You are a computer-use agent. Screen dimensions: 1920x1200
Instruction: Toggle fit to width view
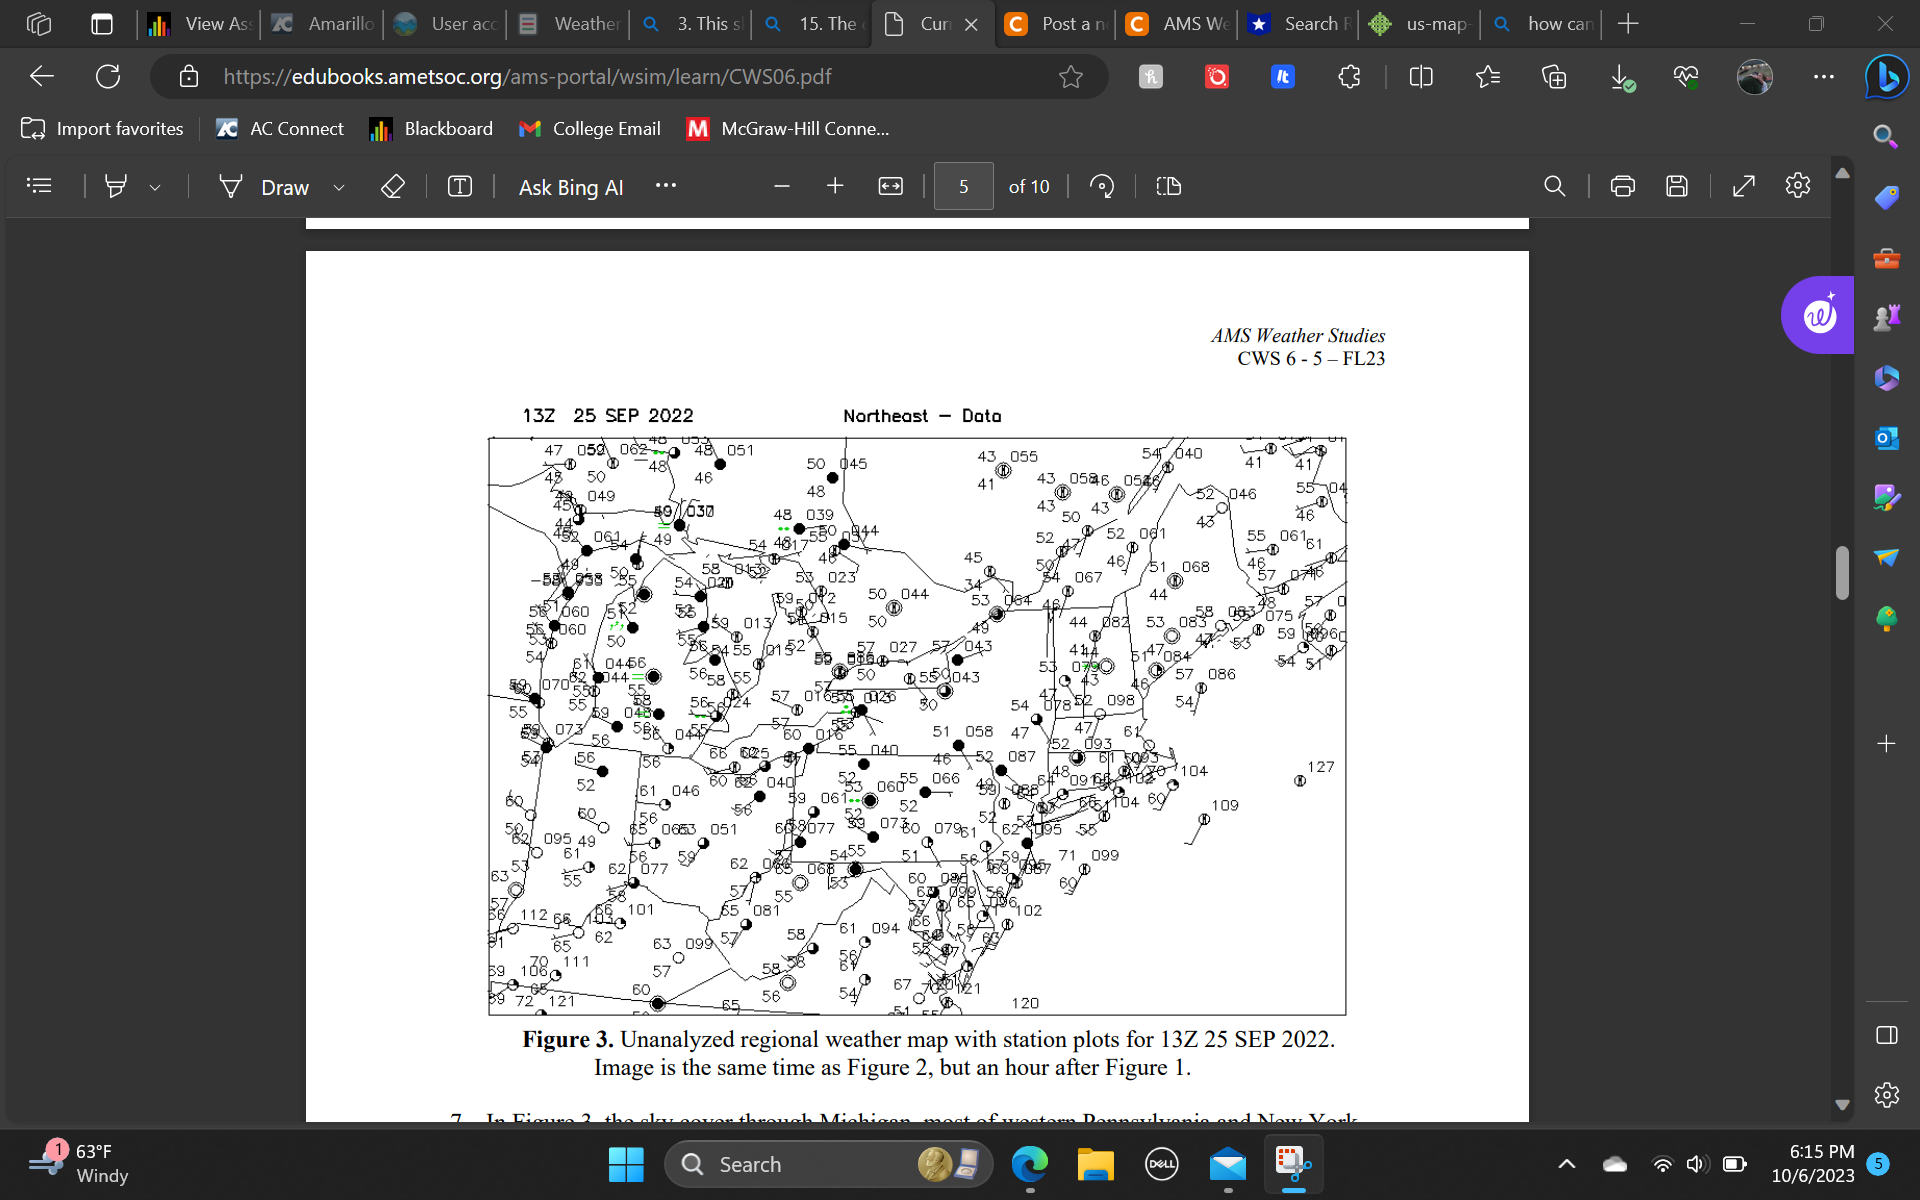(x=890, y=186)
